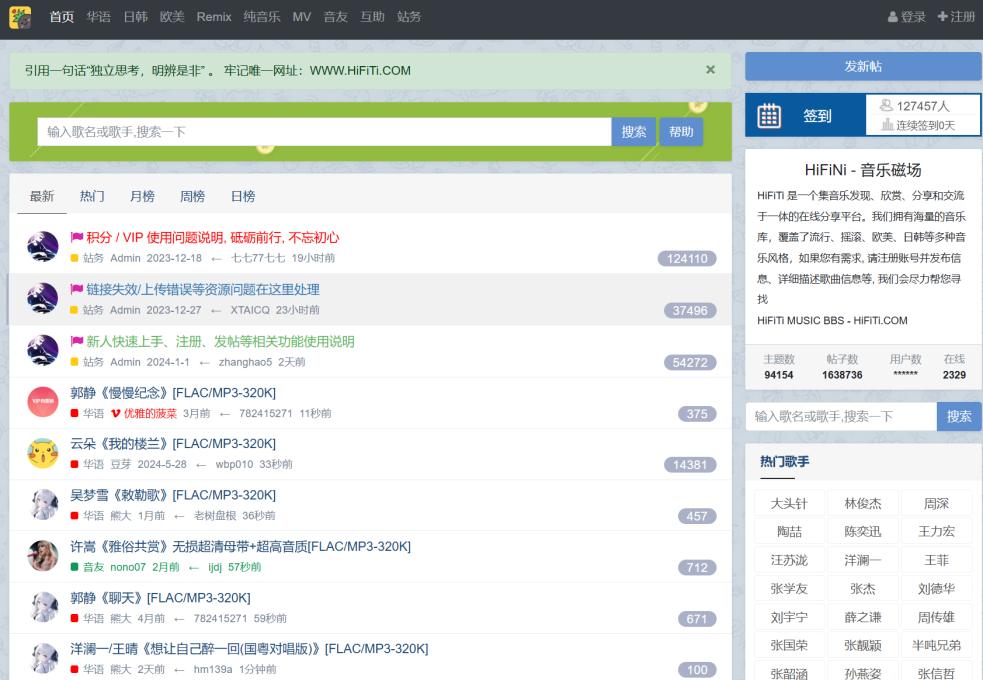Open post 吴梦雪《敕勒歌》[FLAC/MP3-320K]
The image size is (983, 680).
click(173, 495)
